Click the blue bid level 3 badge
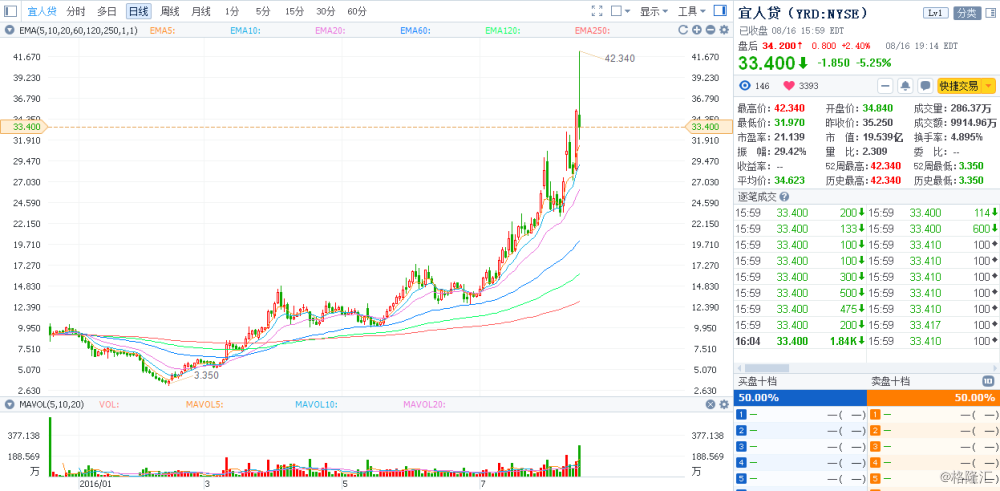Screen dimensions: 1000x491 741,446
